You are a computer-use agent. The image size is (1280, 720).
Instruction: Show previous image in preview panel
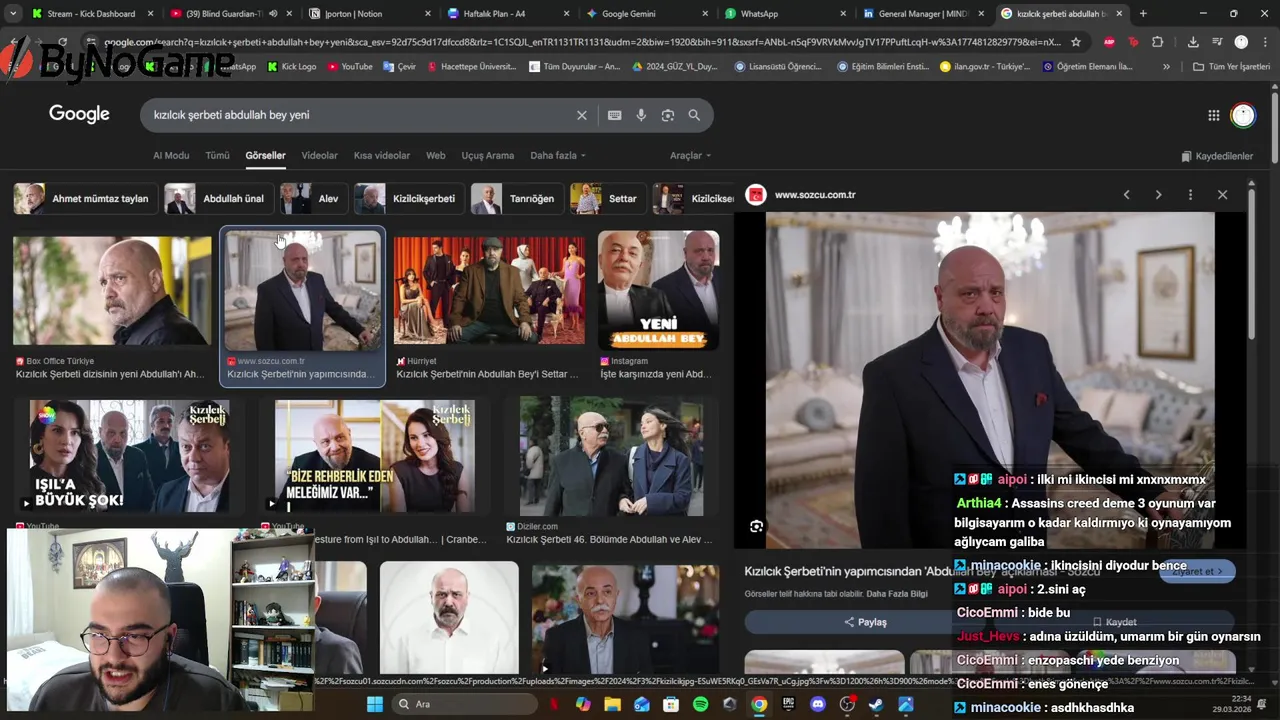1126,195
